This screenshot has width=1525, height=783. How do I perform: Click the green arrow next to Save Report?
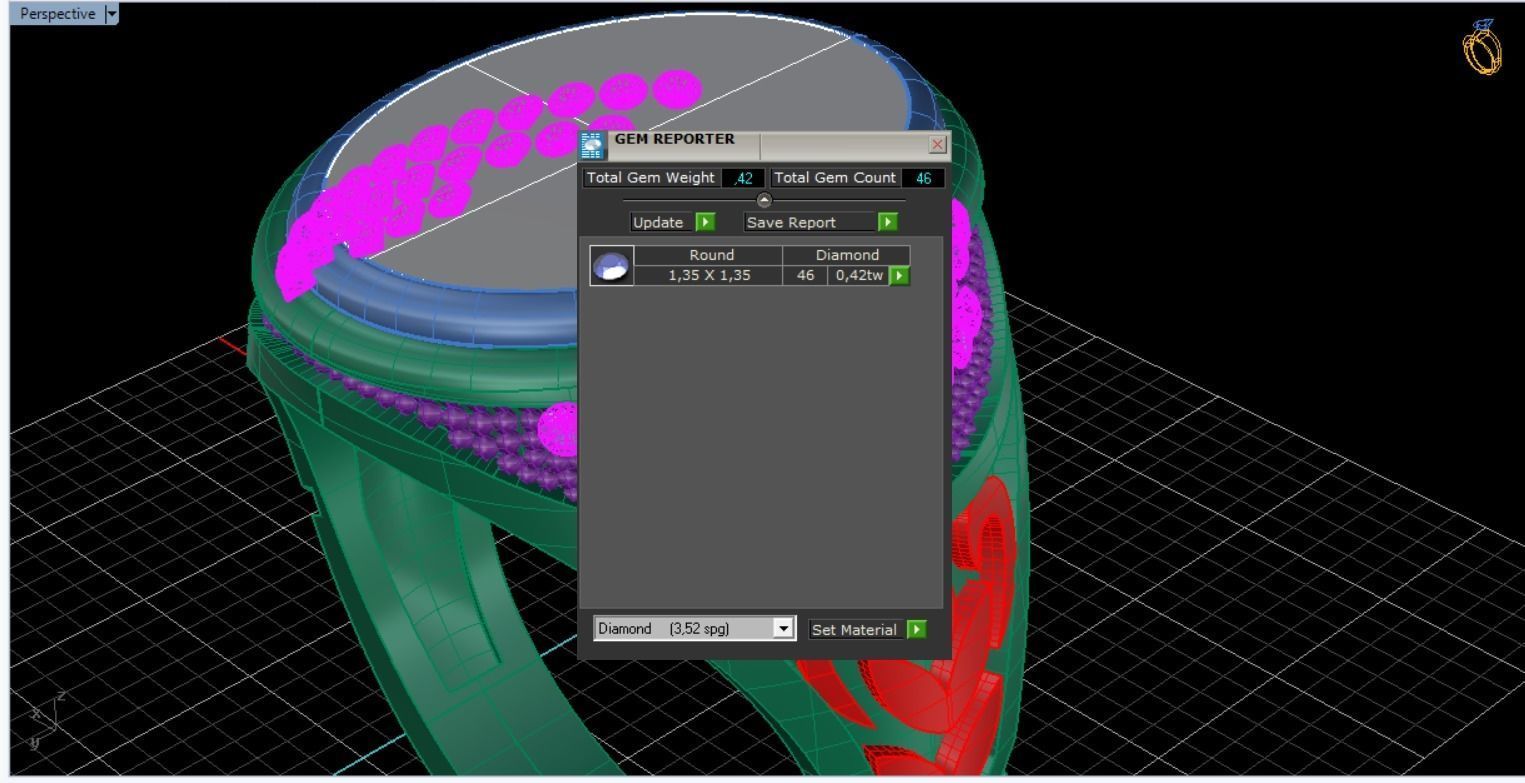[x=888, y=222]
